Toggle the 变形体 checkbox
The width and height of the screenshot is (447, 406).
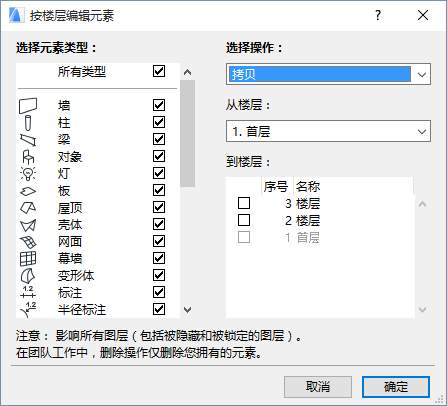coord(159,275)
